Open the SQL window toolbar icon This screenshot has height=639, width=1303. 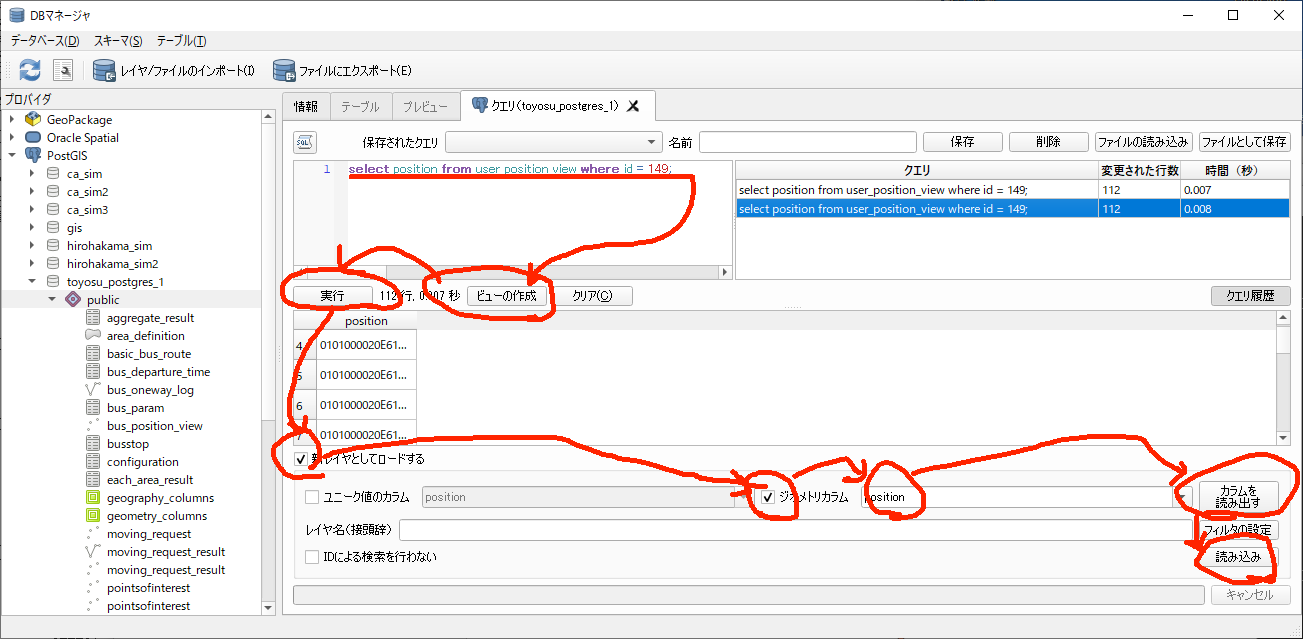tap(63, 70)
